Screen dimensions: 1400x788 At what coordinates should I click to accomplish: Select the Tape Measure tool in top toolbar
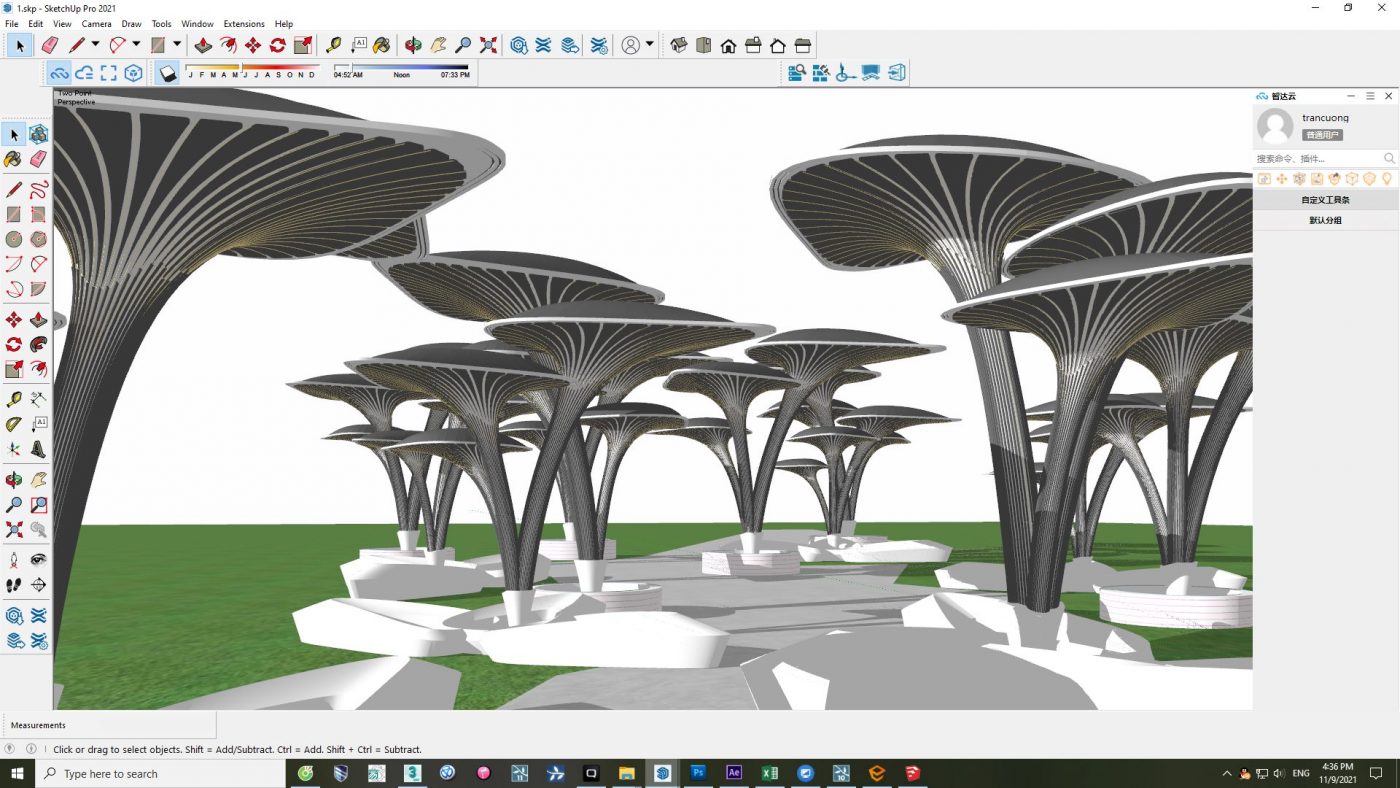tap(334, 45)
